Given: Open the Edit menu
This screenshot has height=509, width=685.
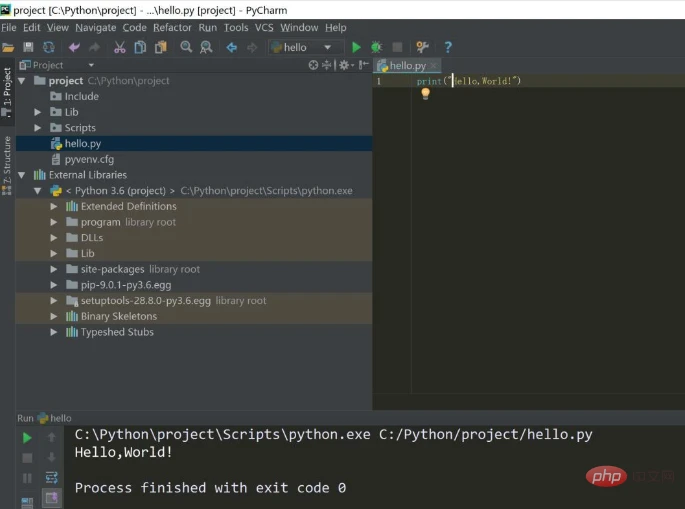Looking at the screenshot, I should (31, 28).
